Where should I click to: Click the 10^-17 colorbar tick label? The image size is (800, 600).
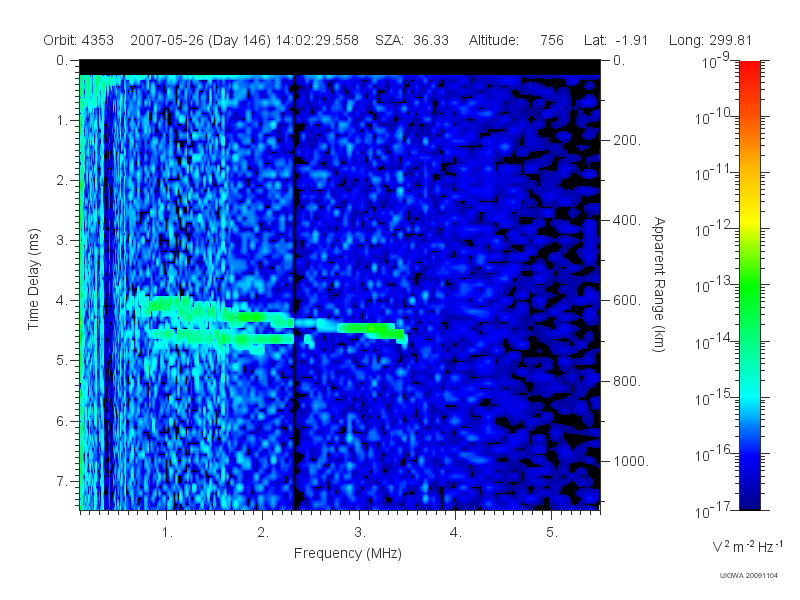click(x=715, y=510)
